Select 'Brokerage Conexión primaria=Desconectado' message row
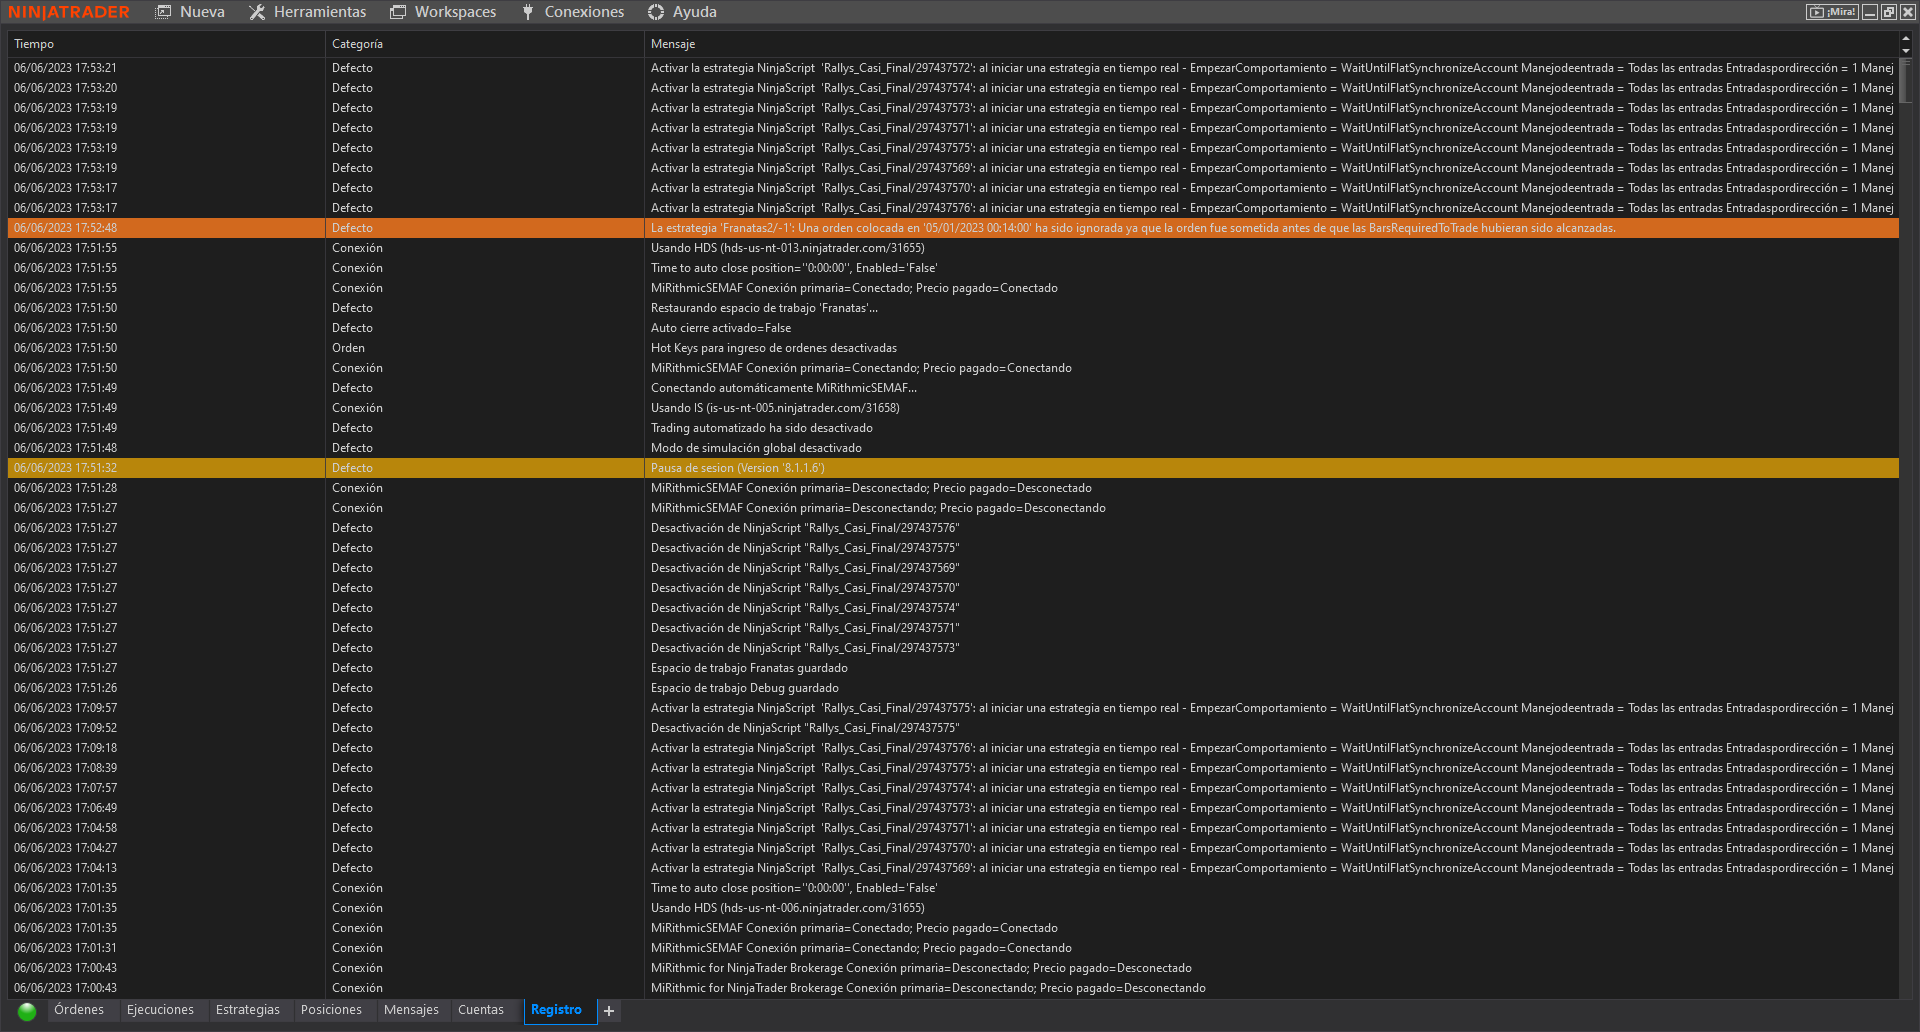 (953, 968)
